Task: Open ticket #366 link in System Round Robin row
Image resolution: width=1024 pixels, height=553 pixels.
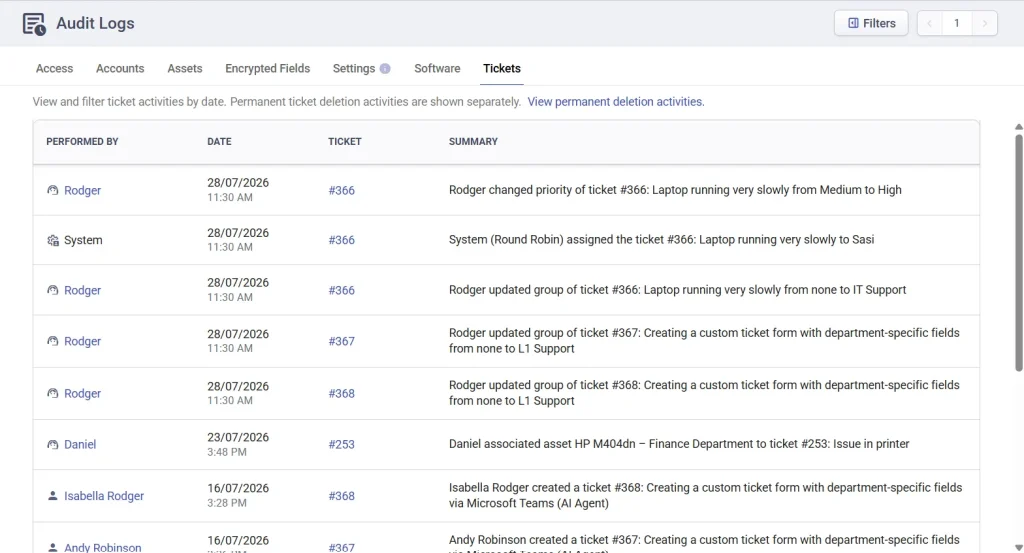Action: pos(342,240)
